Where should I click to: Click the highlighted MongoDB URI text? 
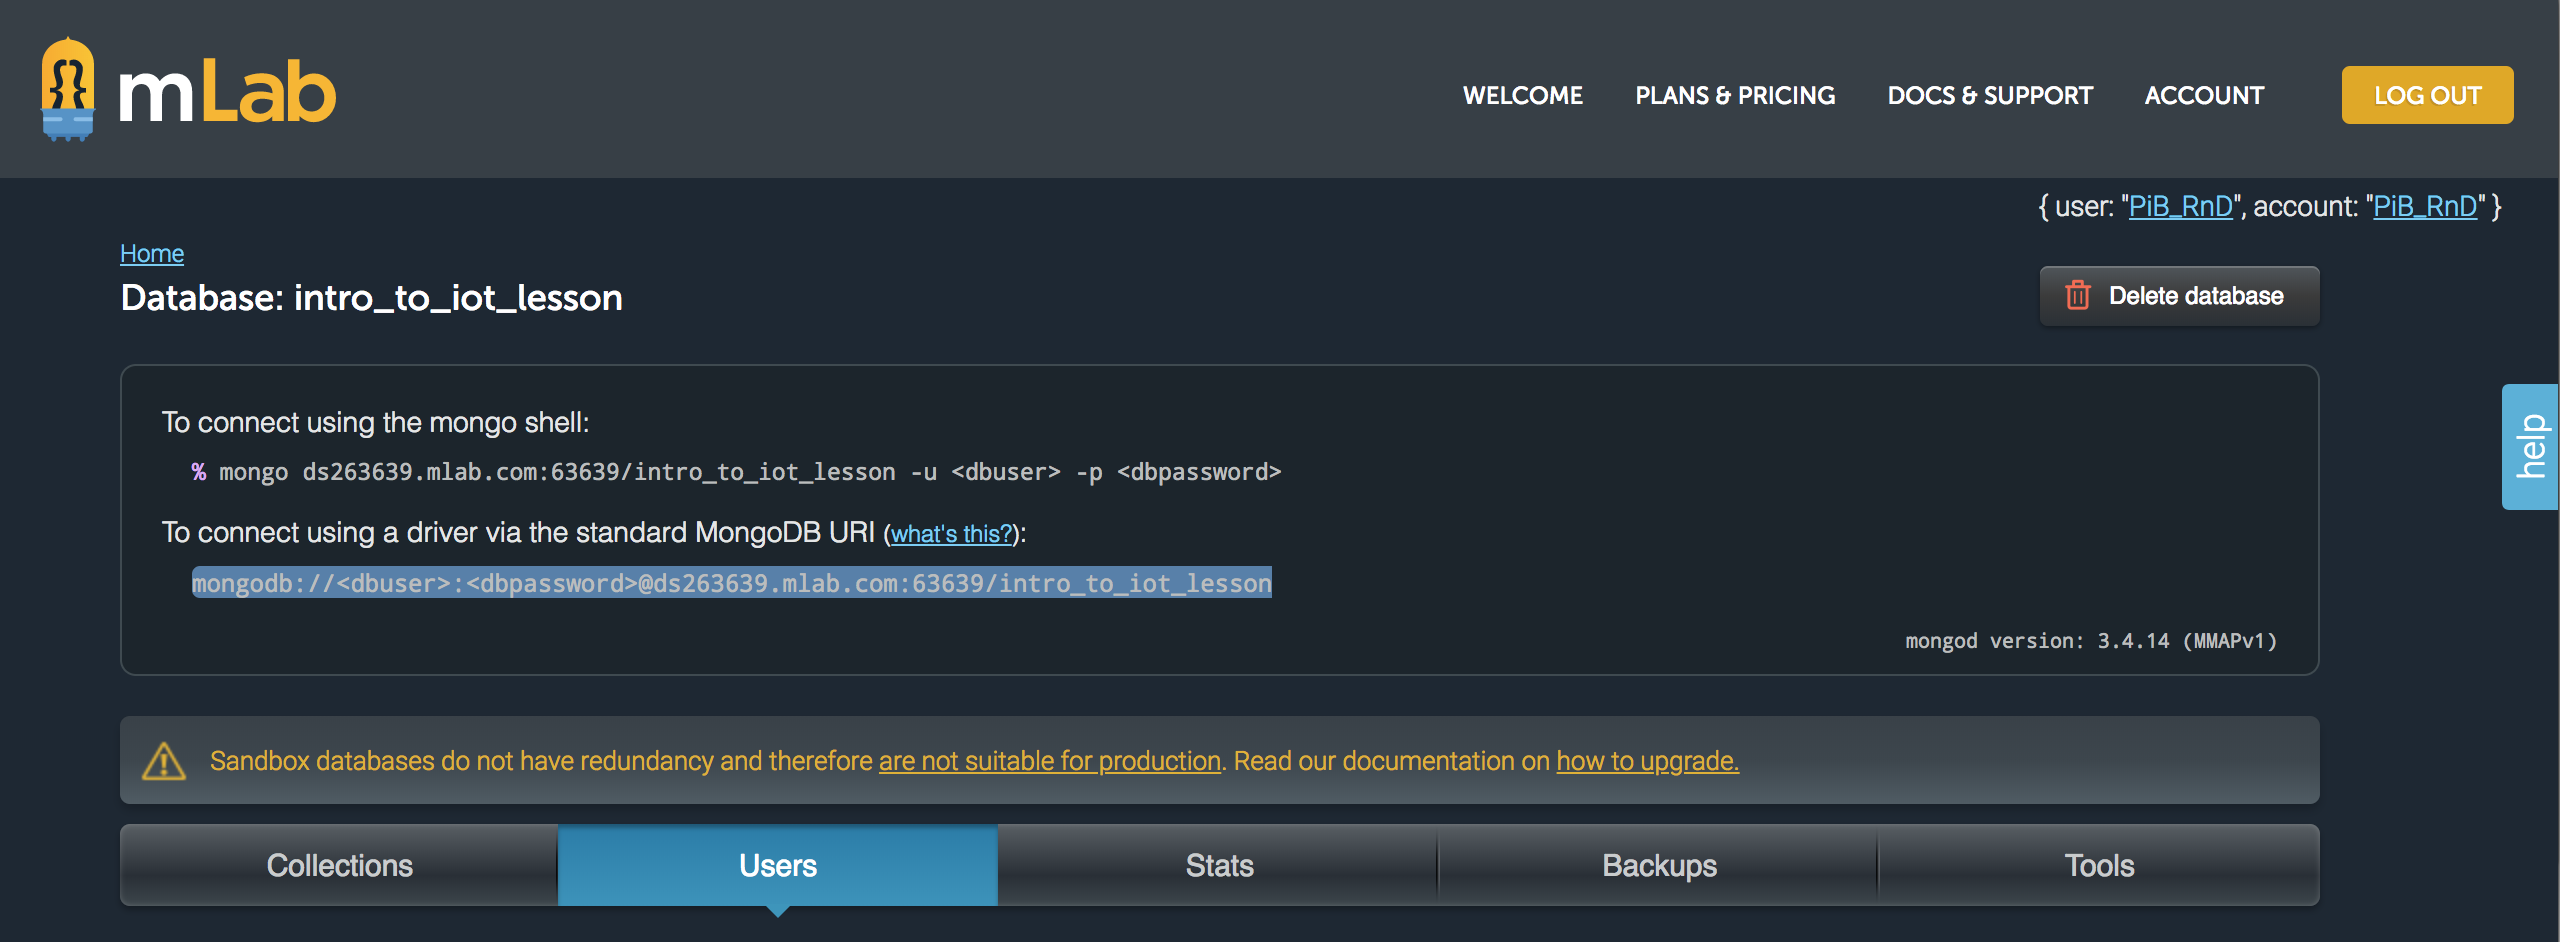731,583
